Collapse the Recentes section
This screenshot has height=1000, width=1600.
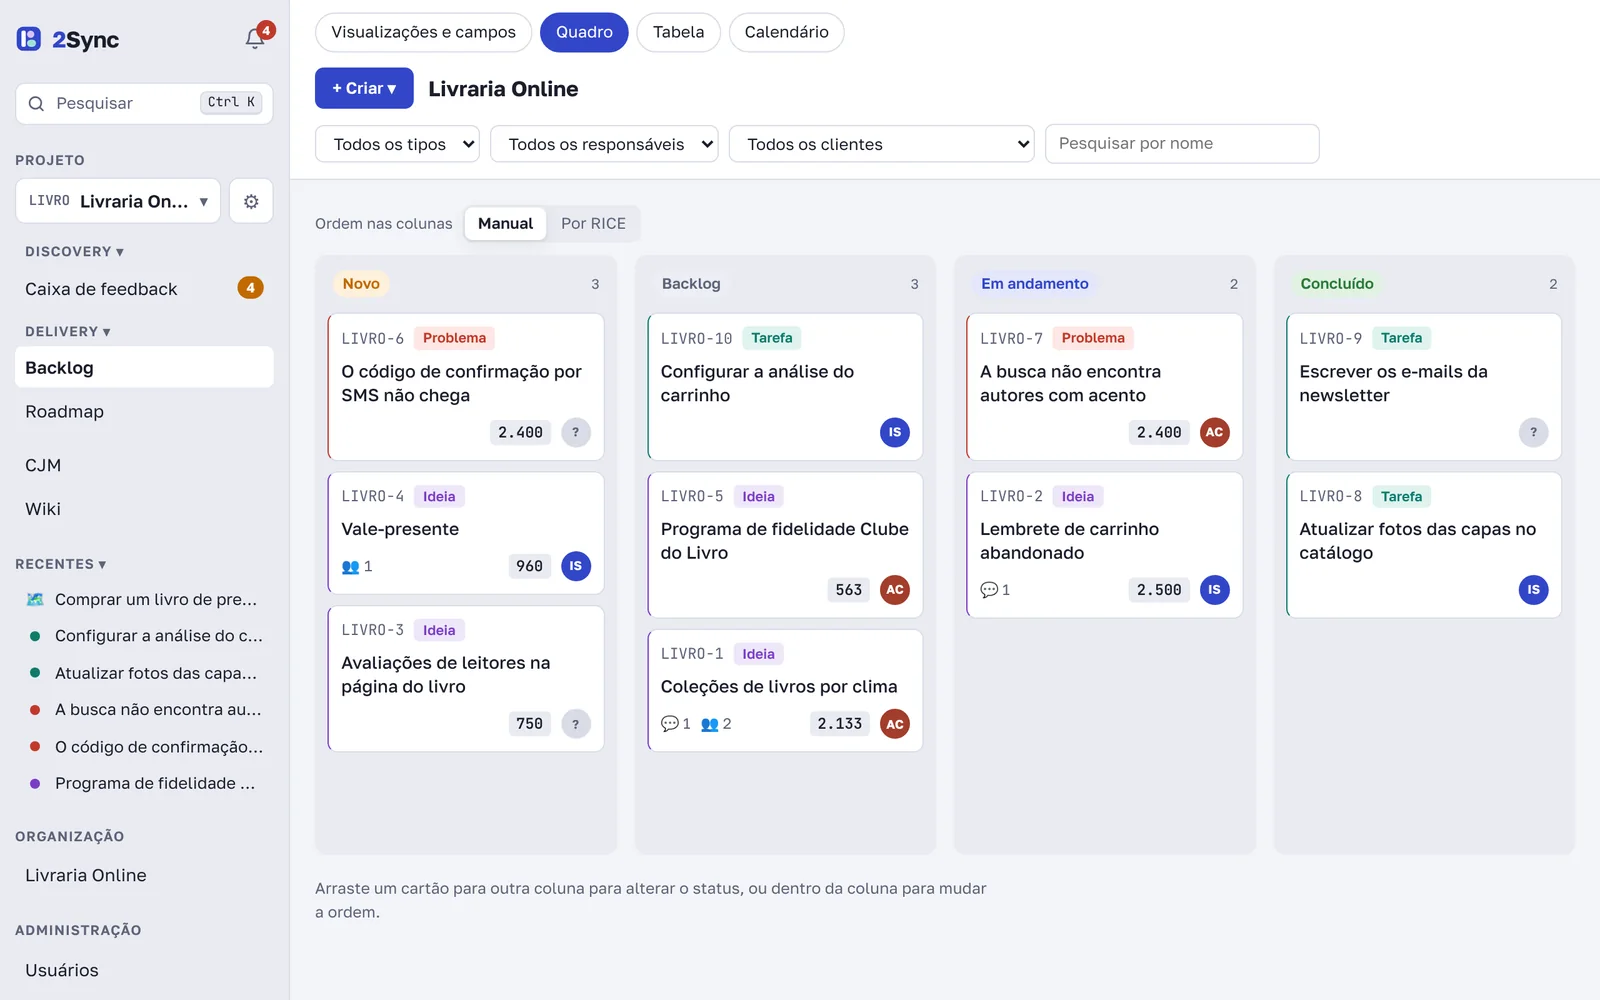[61, 564]
